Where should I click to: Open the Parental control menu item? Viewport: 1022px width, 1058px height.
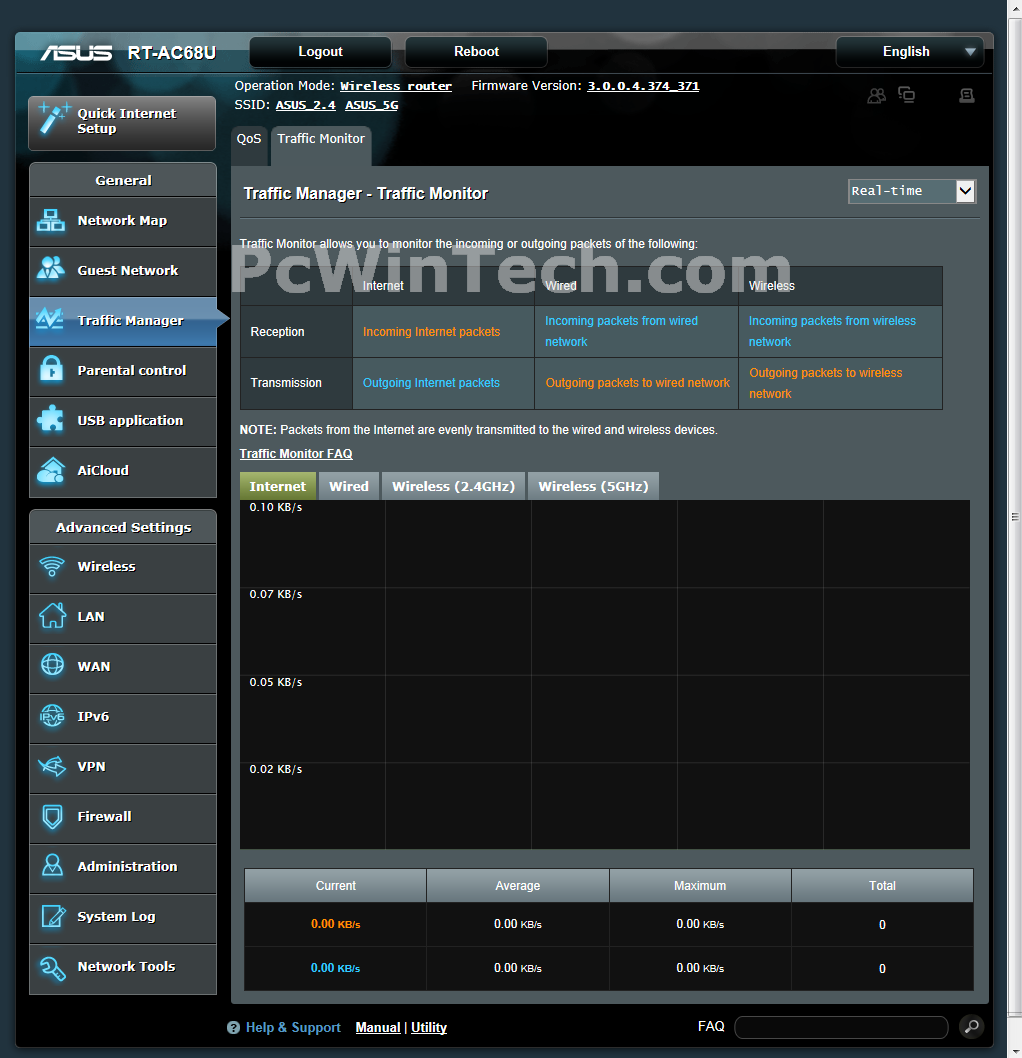coord(123,371)
